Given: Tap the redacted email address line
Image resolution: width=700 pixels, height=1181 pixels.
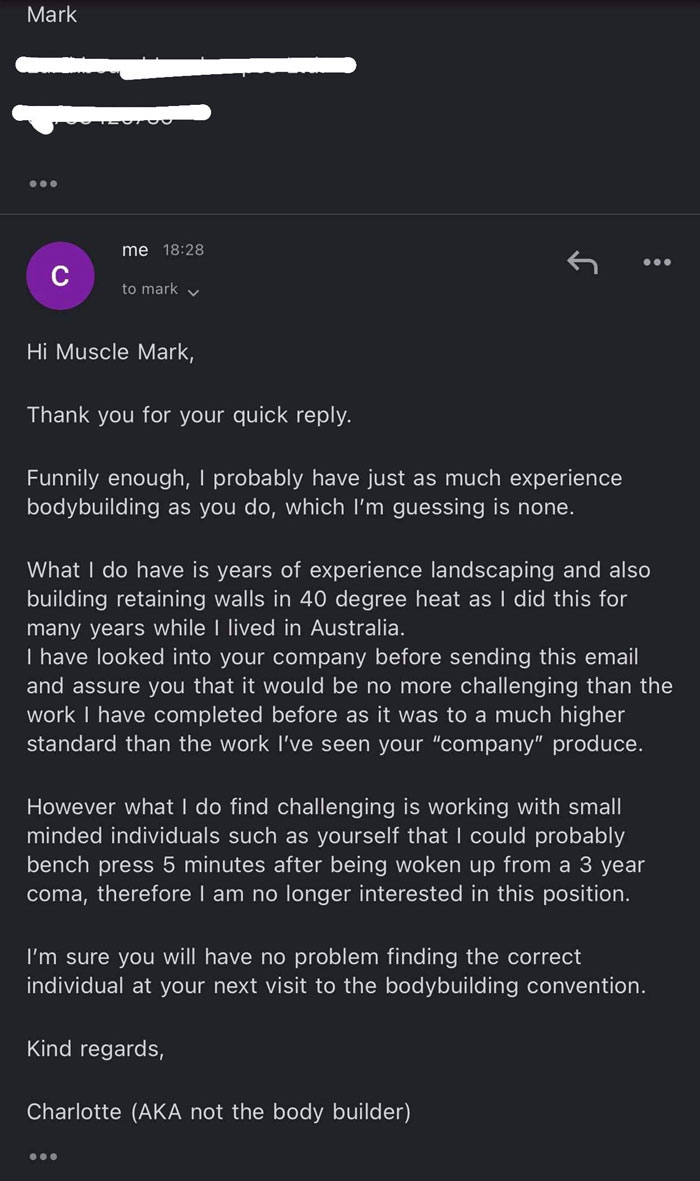Looking at the screenshot, I should [x=185, y=64].
